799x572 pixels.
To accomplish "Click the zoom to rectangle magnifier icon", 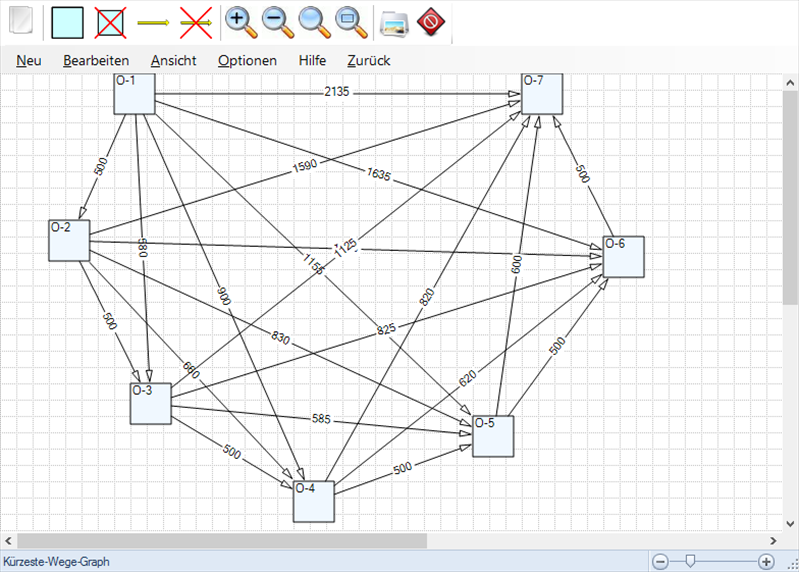I will [349, 20].
